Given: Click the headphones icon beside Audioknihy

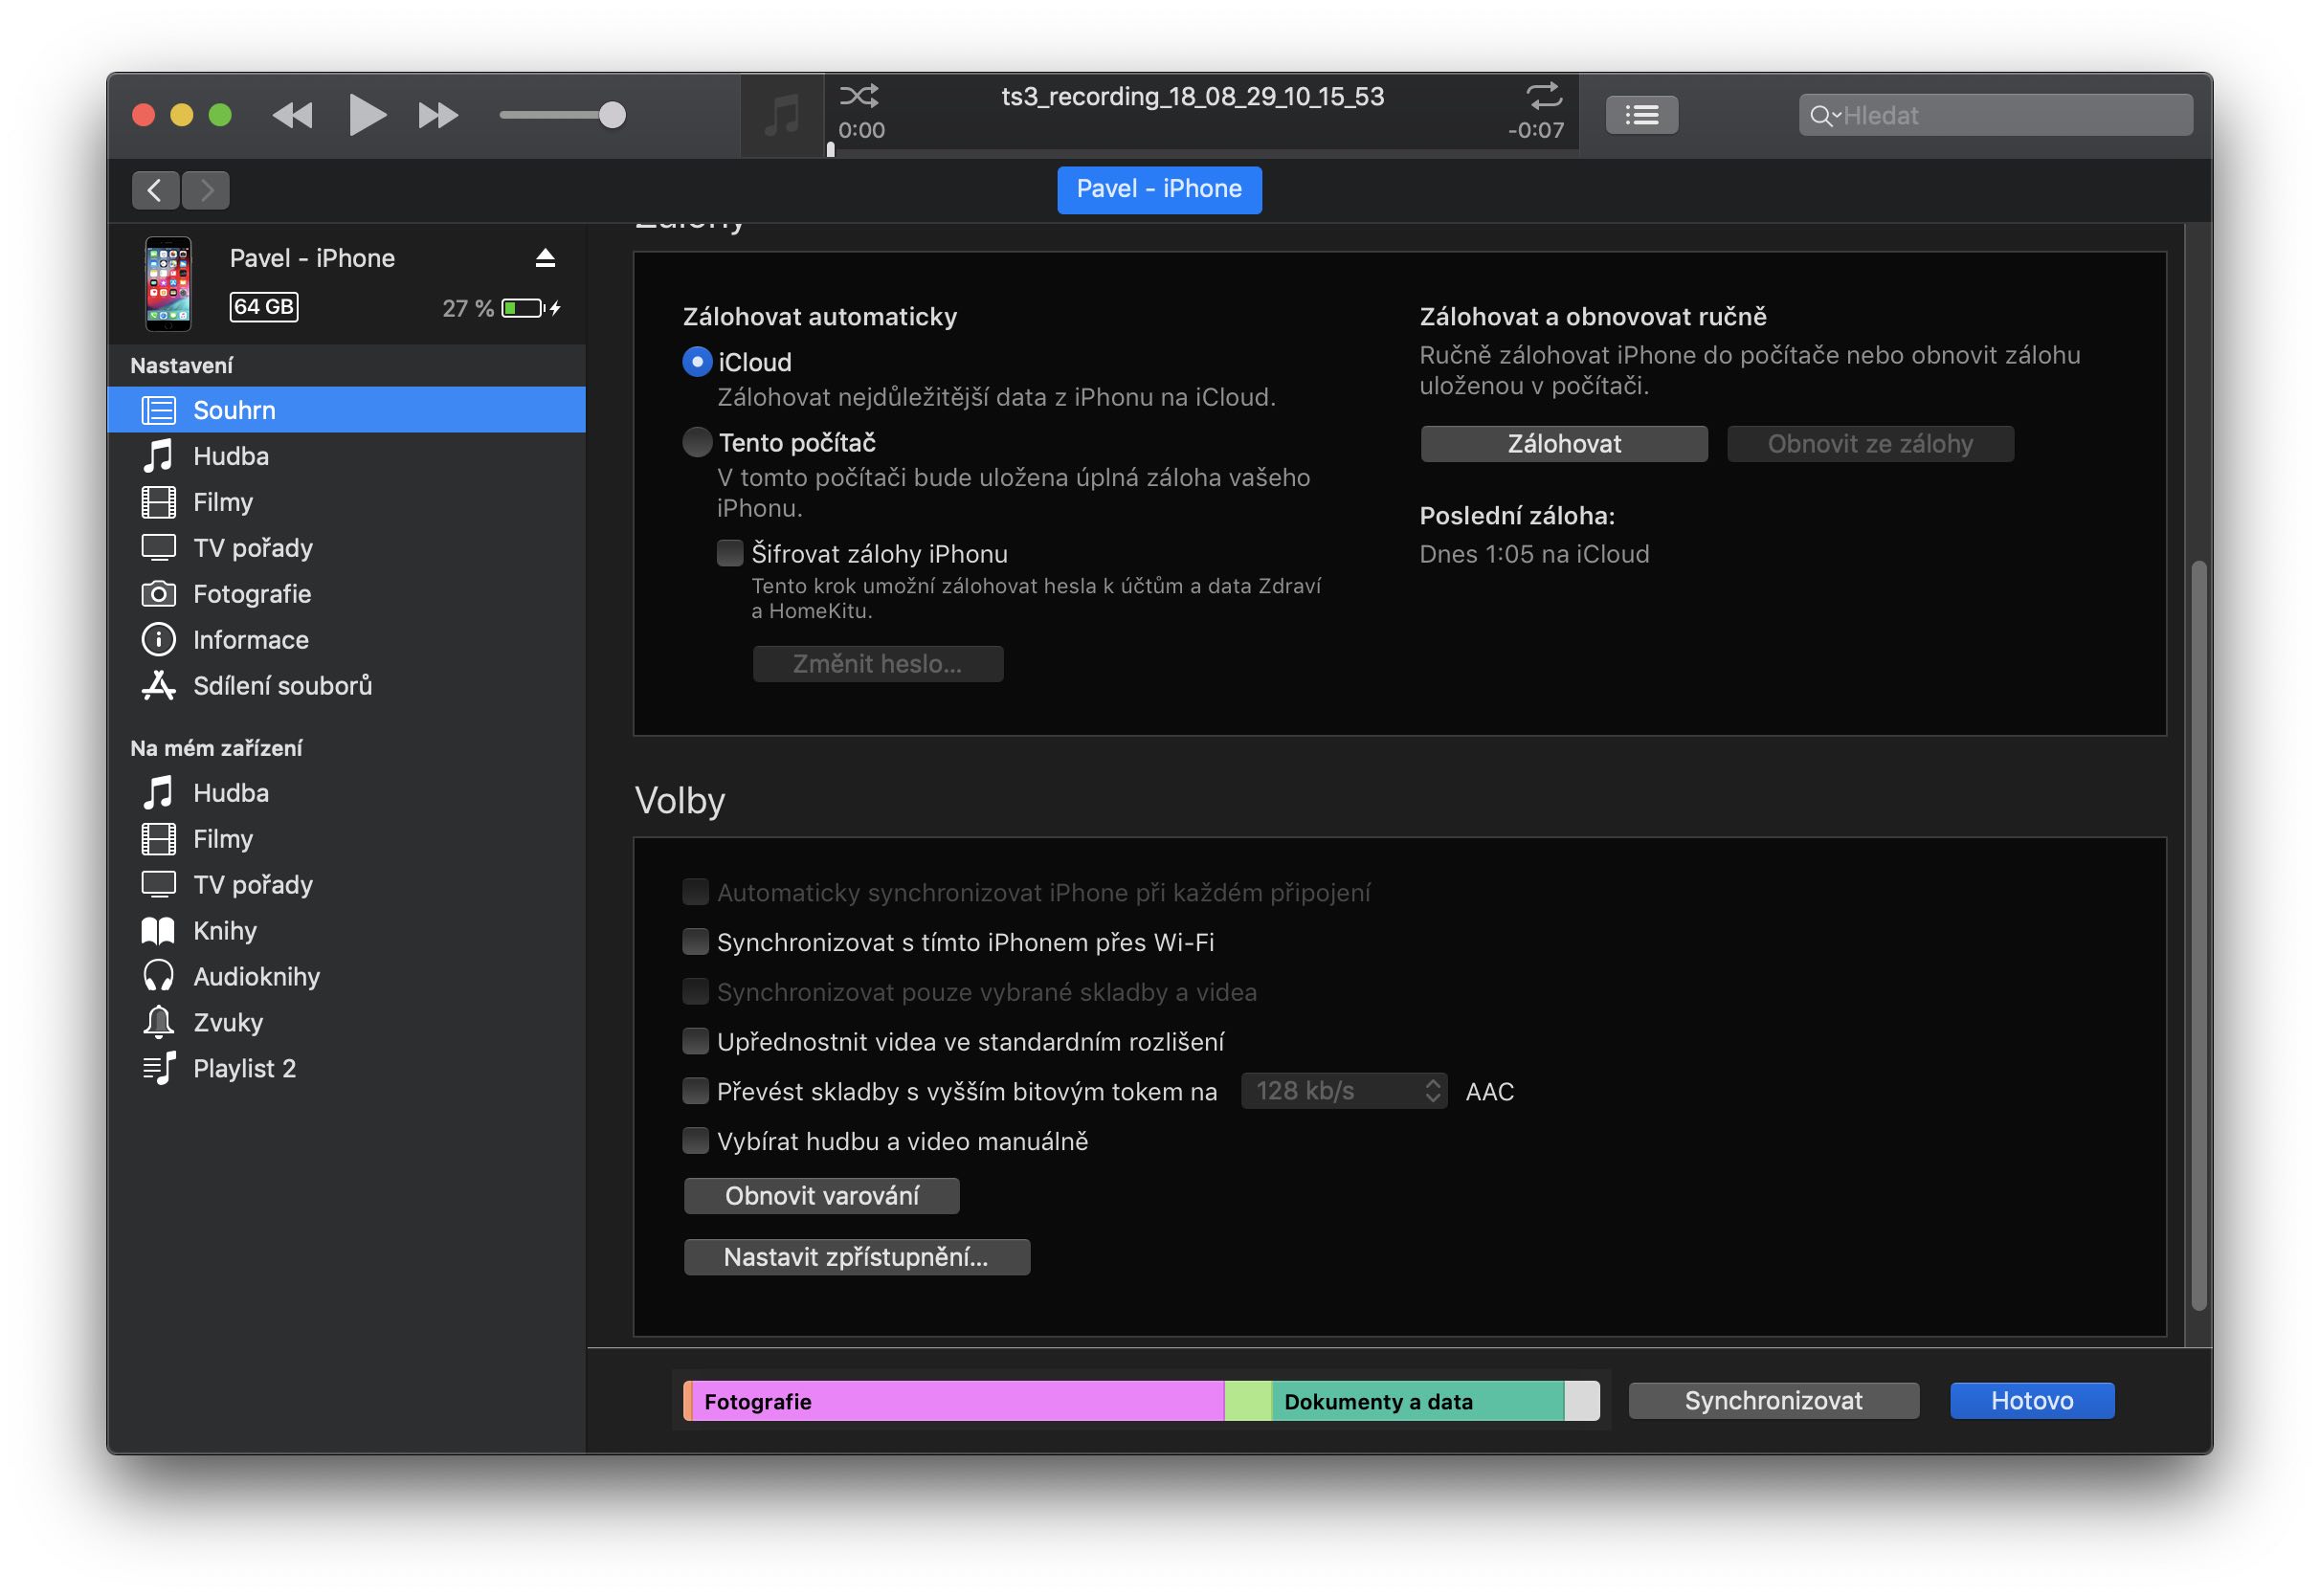Looking at the screenshot, I should (x=158, y=977).
